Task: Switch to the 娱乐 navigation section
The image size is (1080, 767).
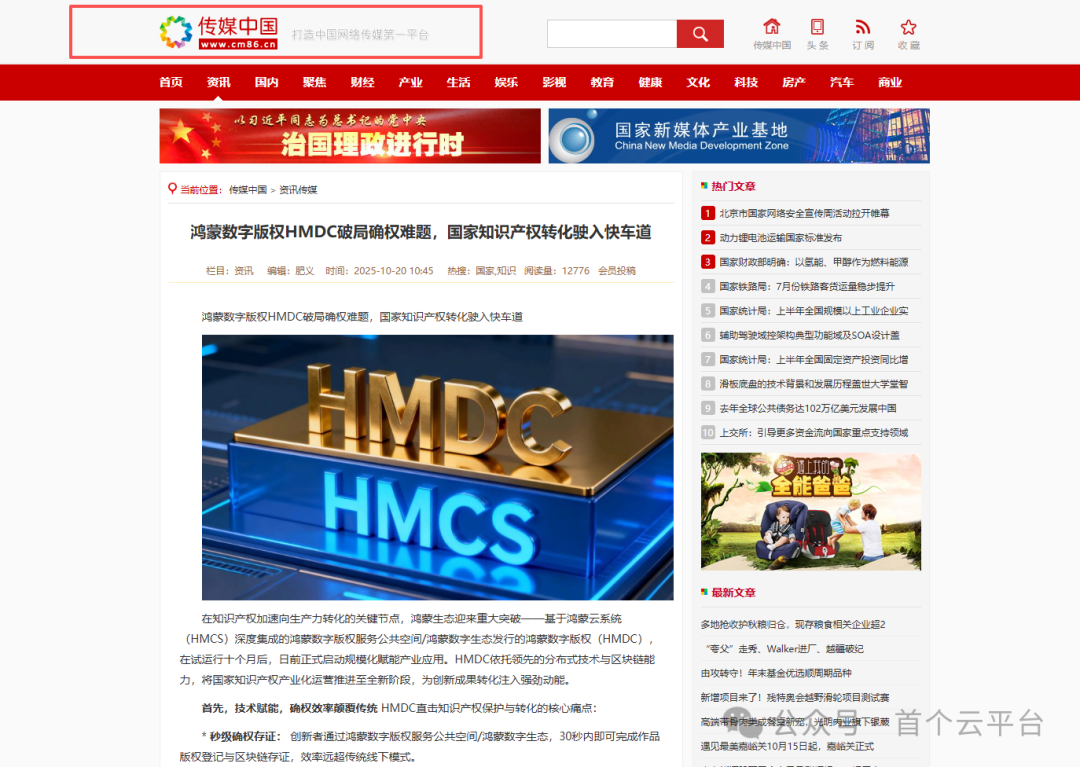Action: (506, 82)
